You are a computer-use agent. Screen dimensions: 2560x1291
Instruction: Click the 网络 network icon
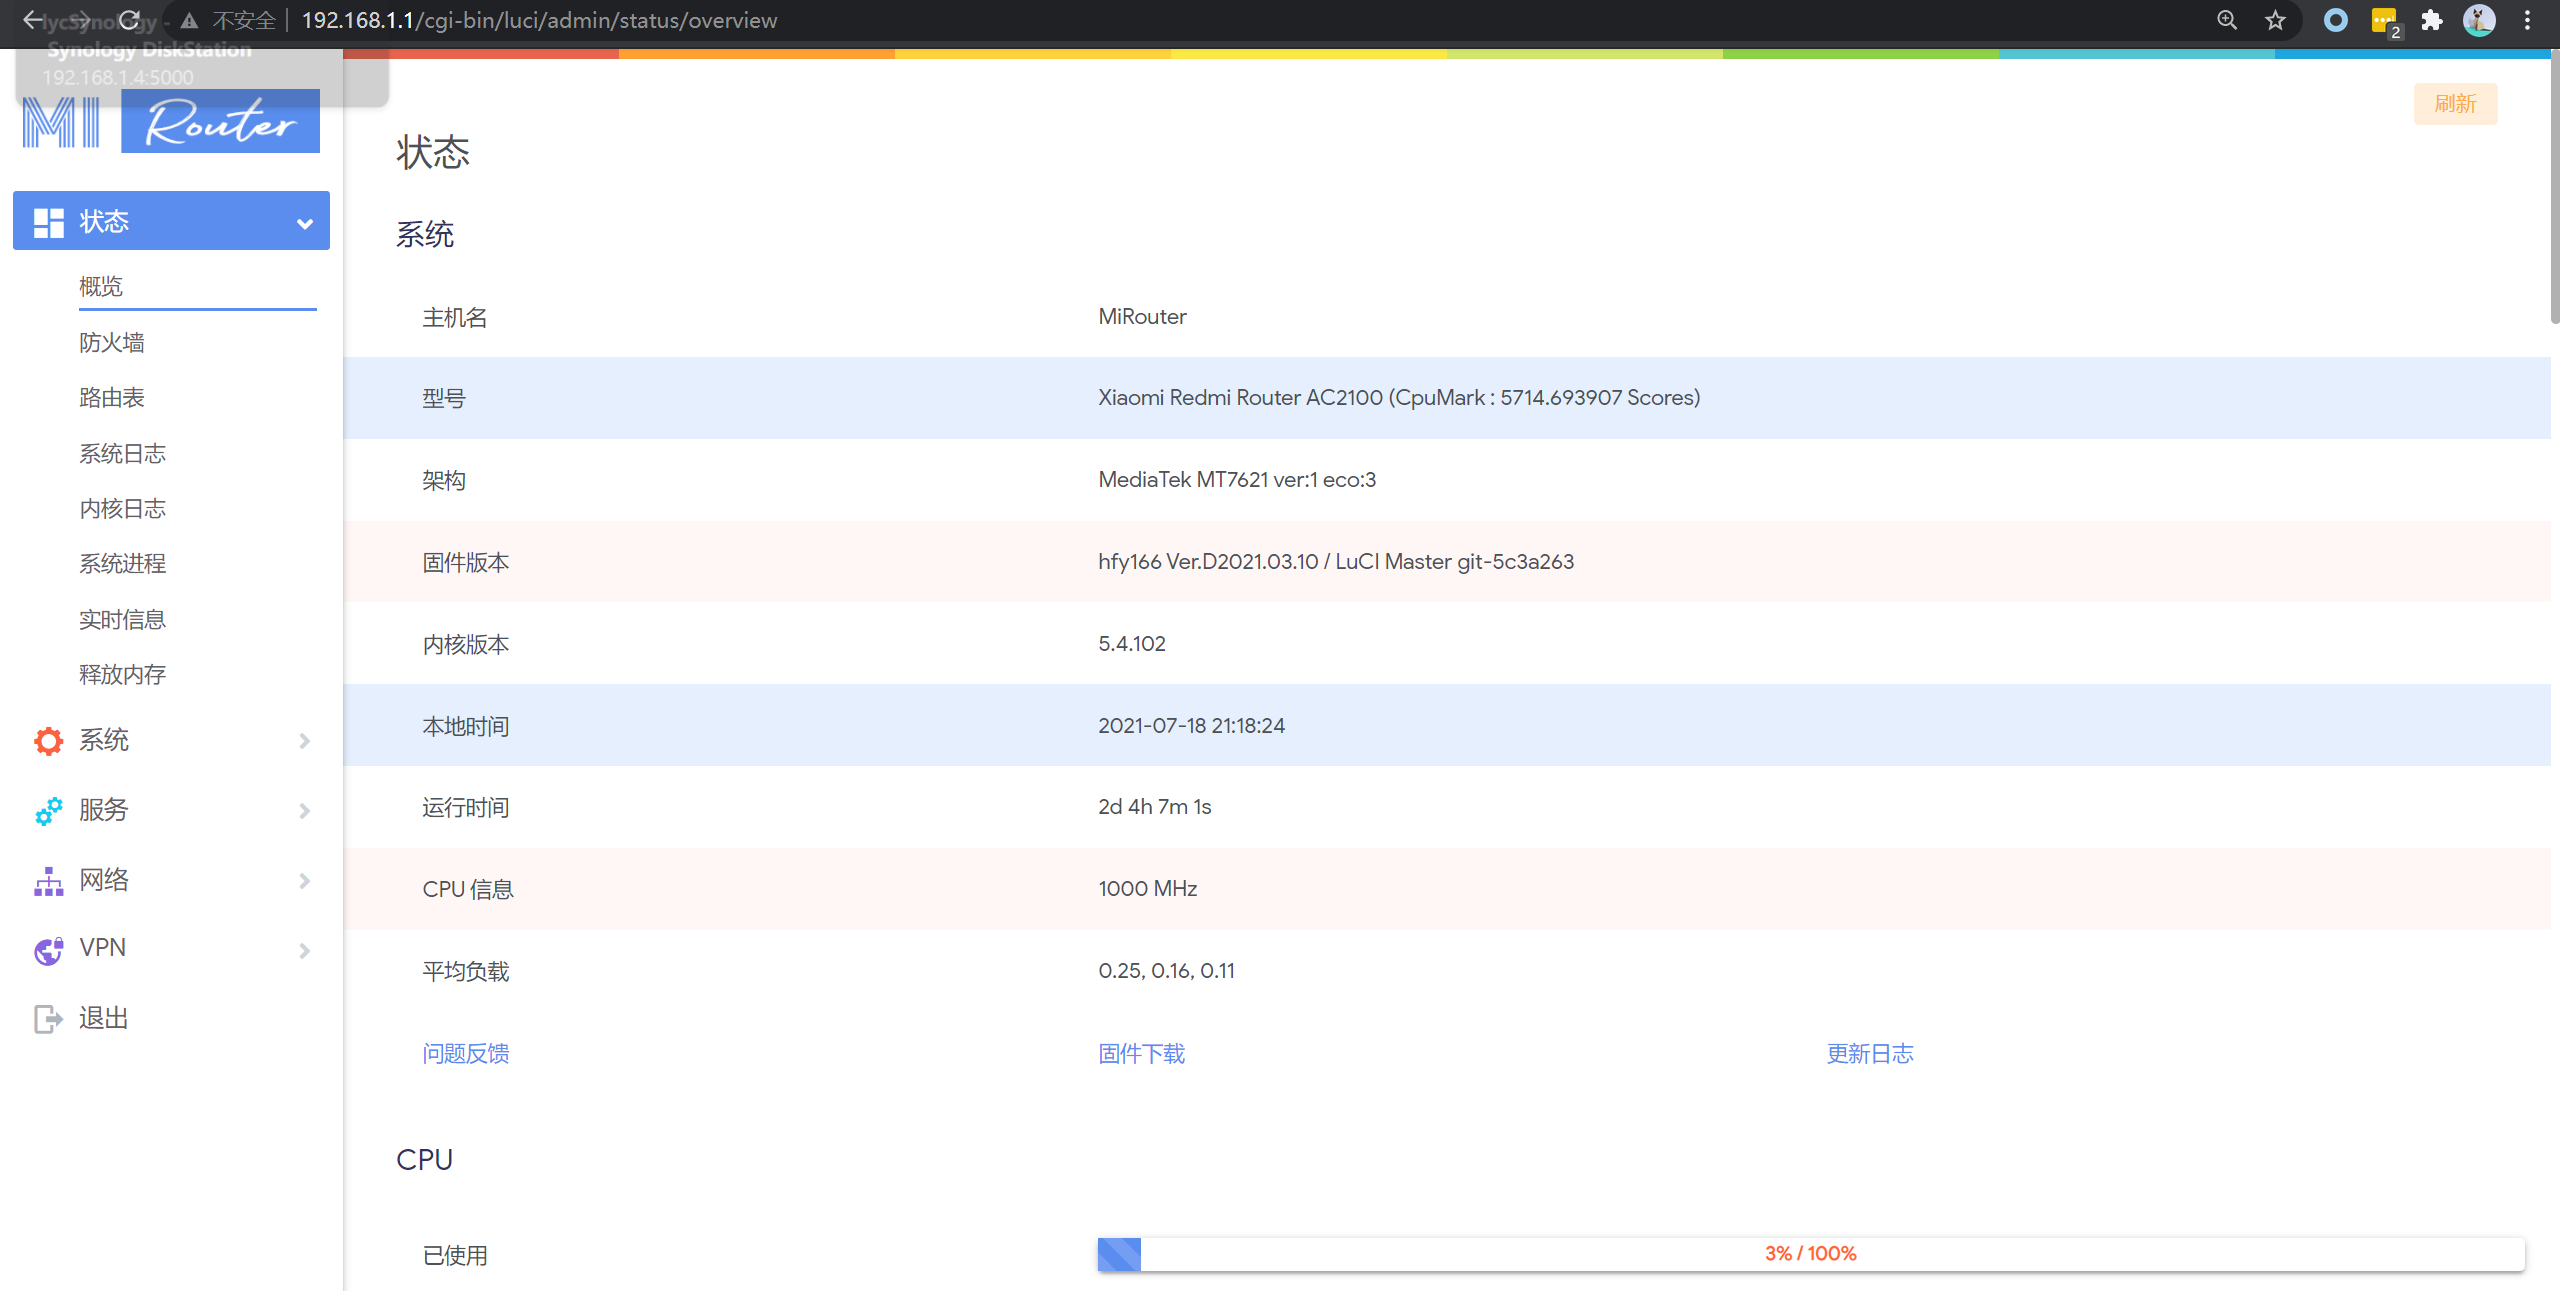click(47, 880)
